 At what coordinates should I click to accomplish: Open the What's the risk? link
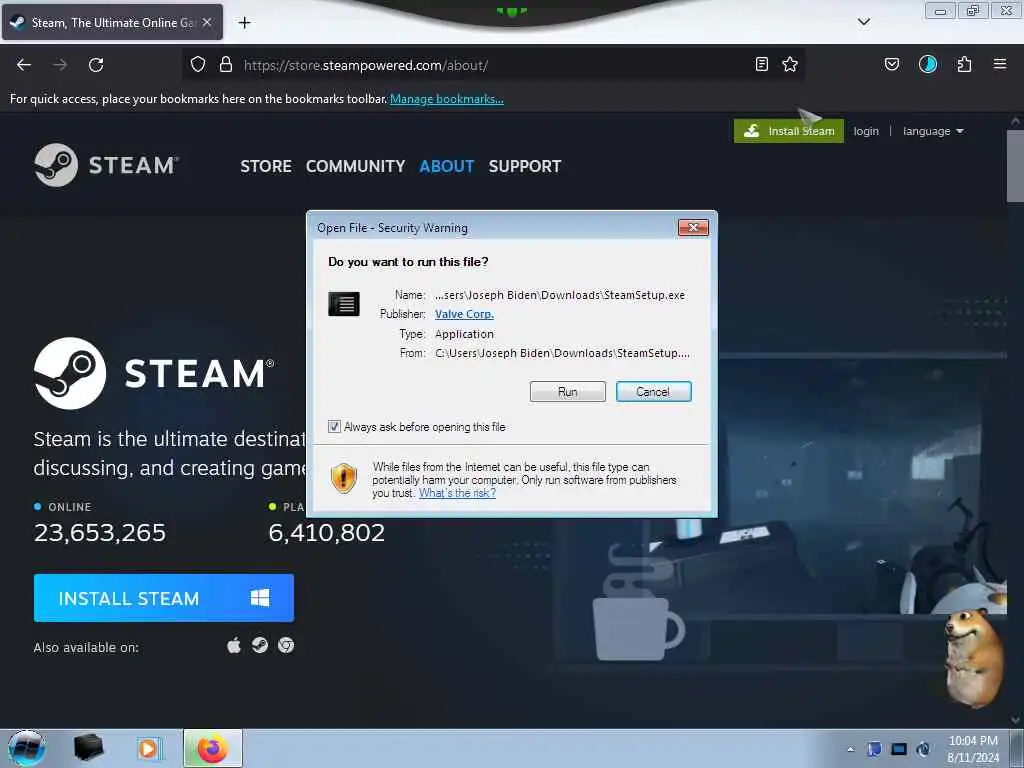pos(457,493)
